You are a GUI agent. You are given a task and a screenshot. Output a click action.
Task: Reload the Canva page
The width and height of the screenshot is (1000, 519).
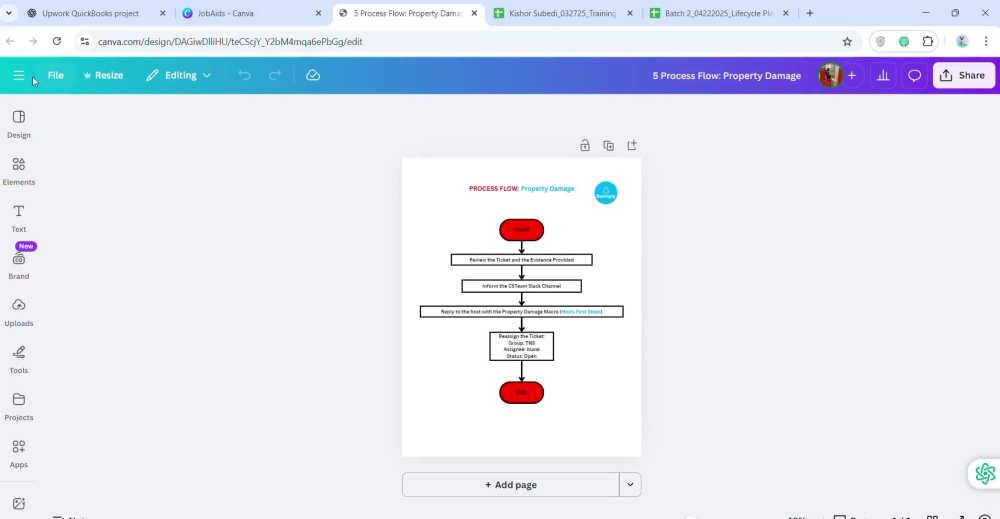57,41
